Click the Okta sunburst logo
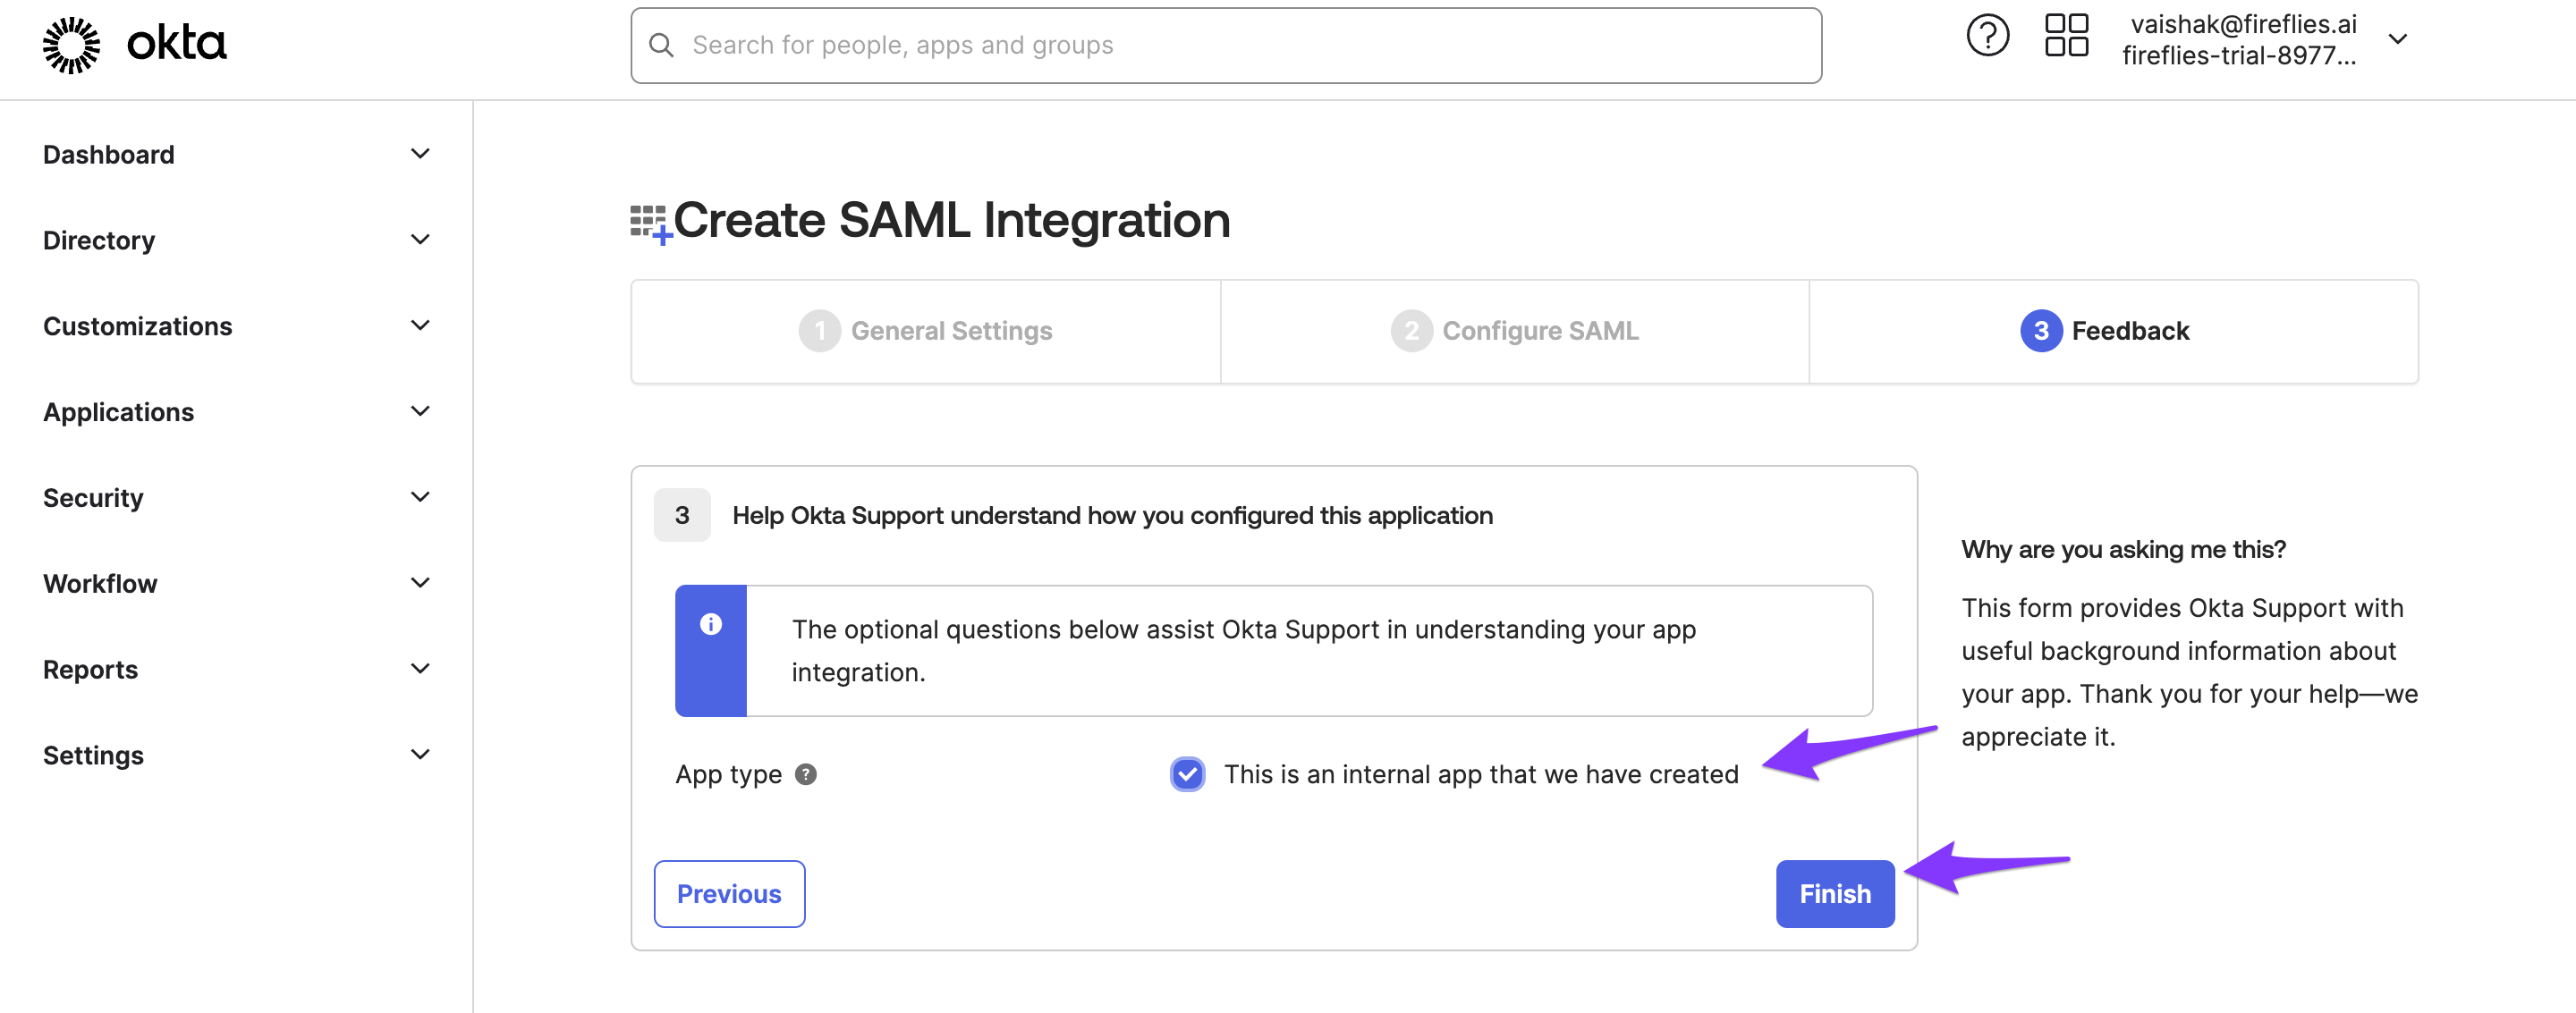 click(x=72, y=45)
